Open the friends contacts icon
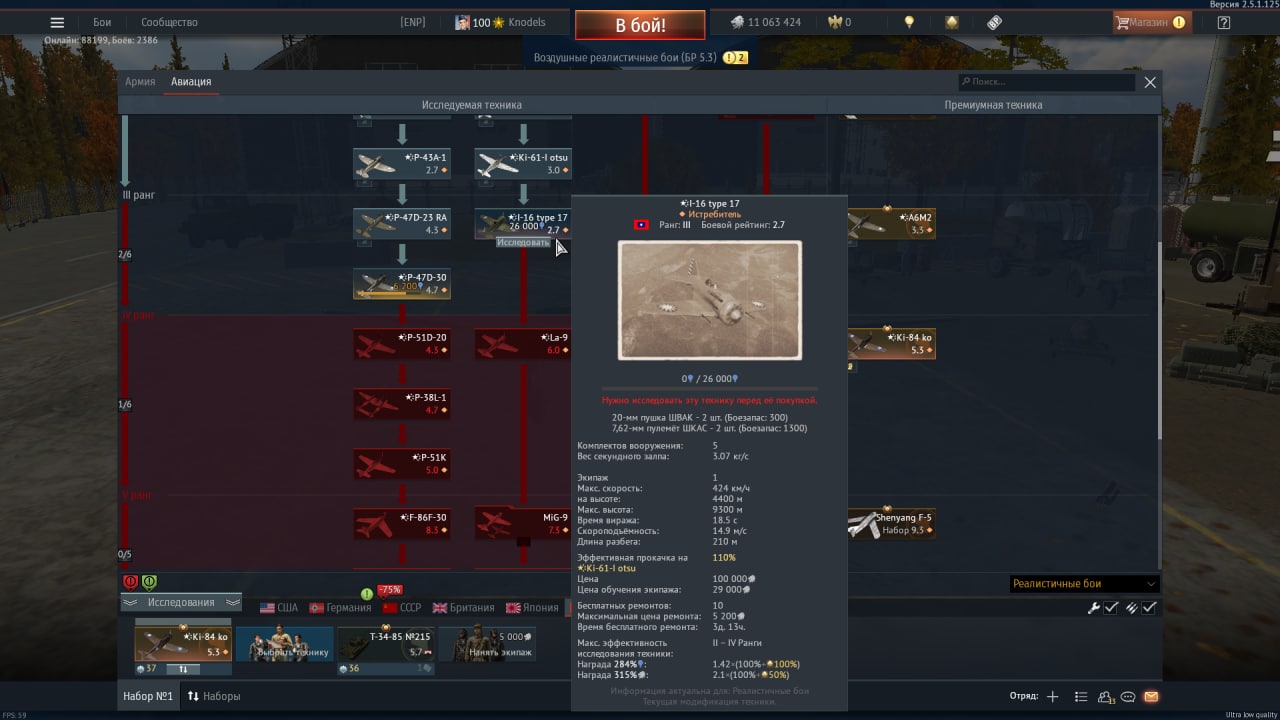This screenshot has width=1280, height=720. click(1106, 697)
